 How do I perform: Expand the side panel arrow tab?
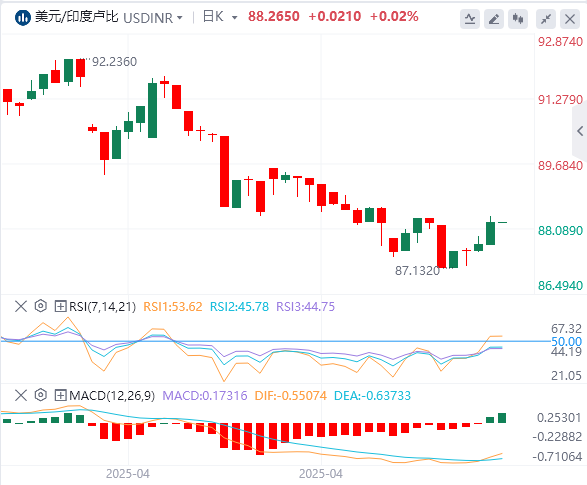click(x=580, y=131)
